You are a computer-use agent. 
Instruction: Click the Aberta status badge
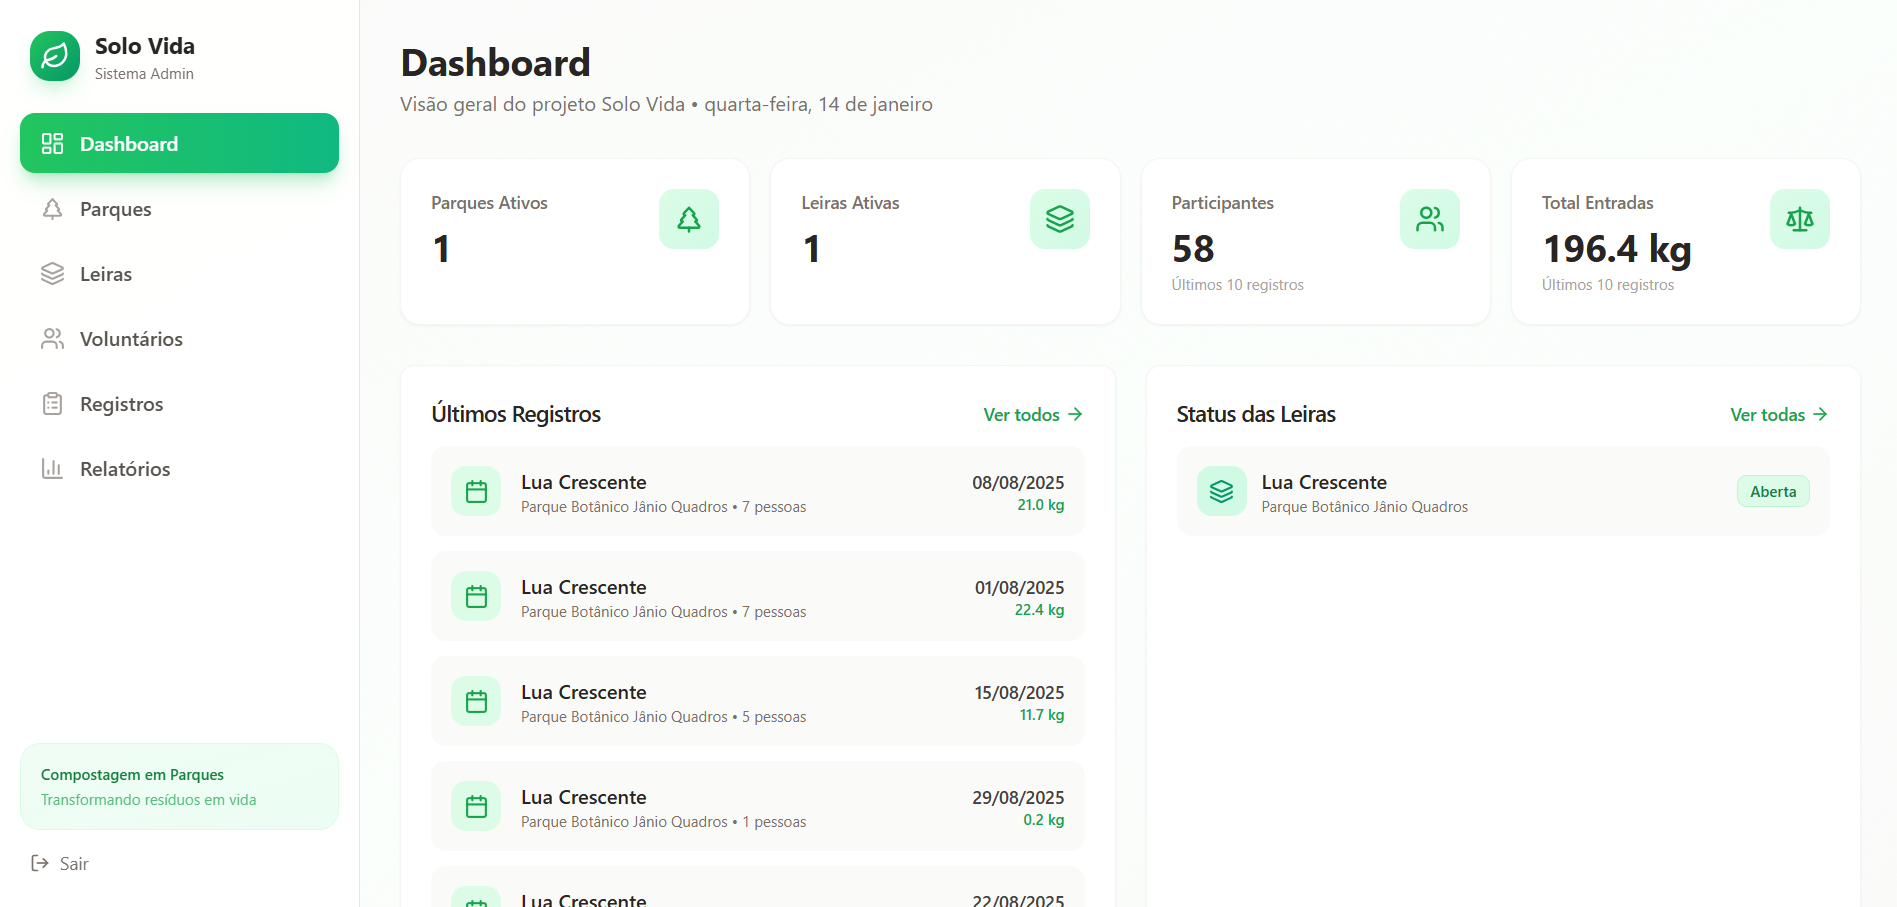pyautogui.click(x=1773, y=491)
